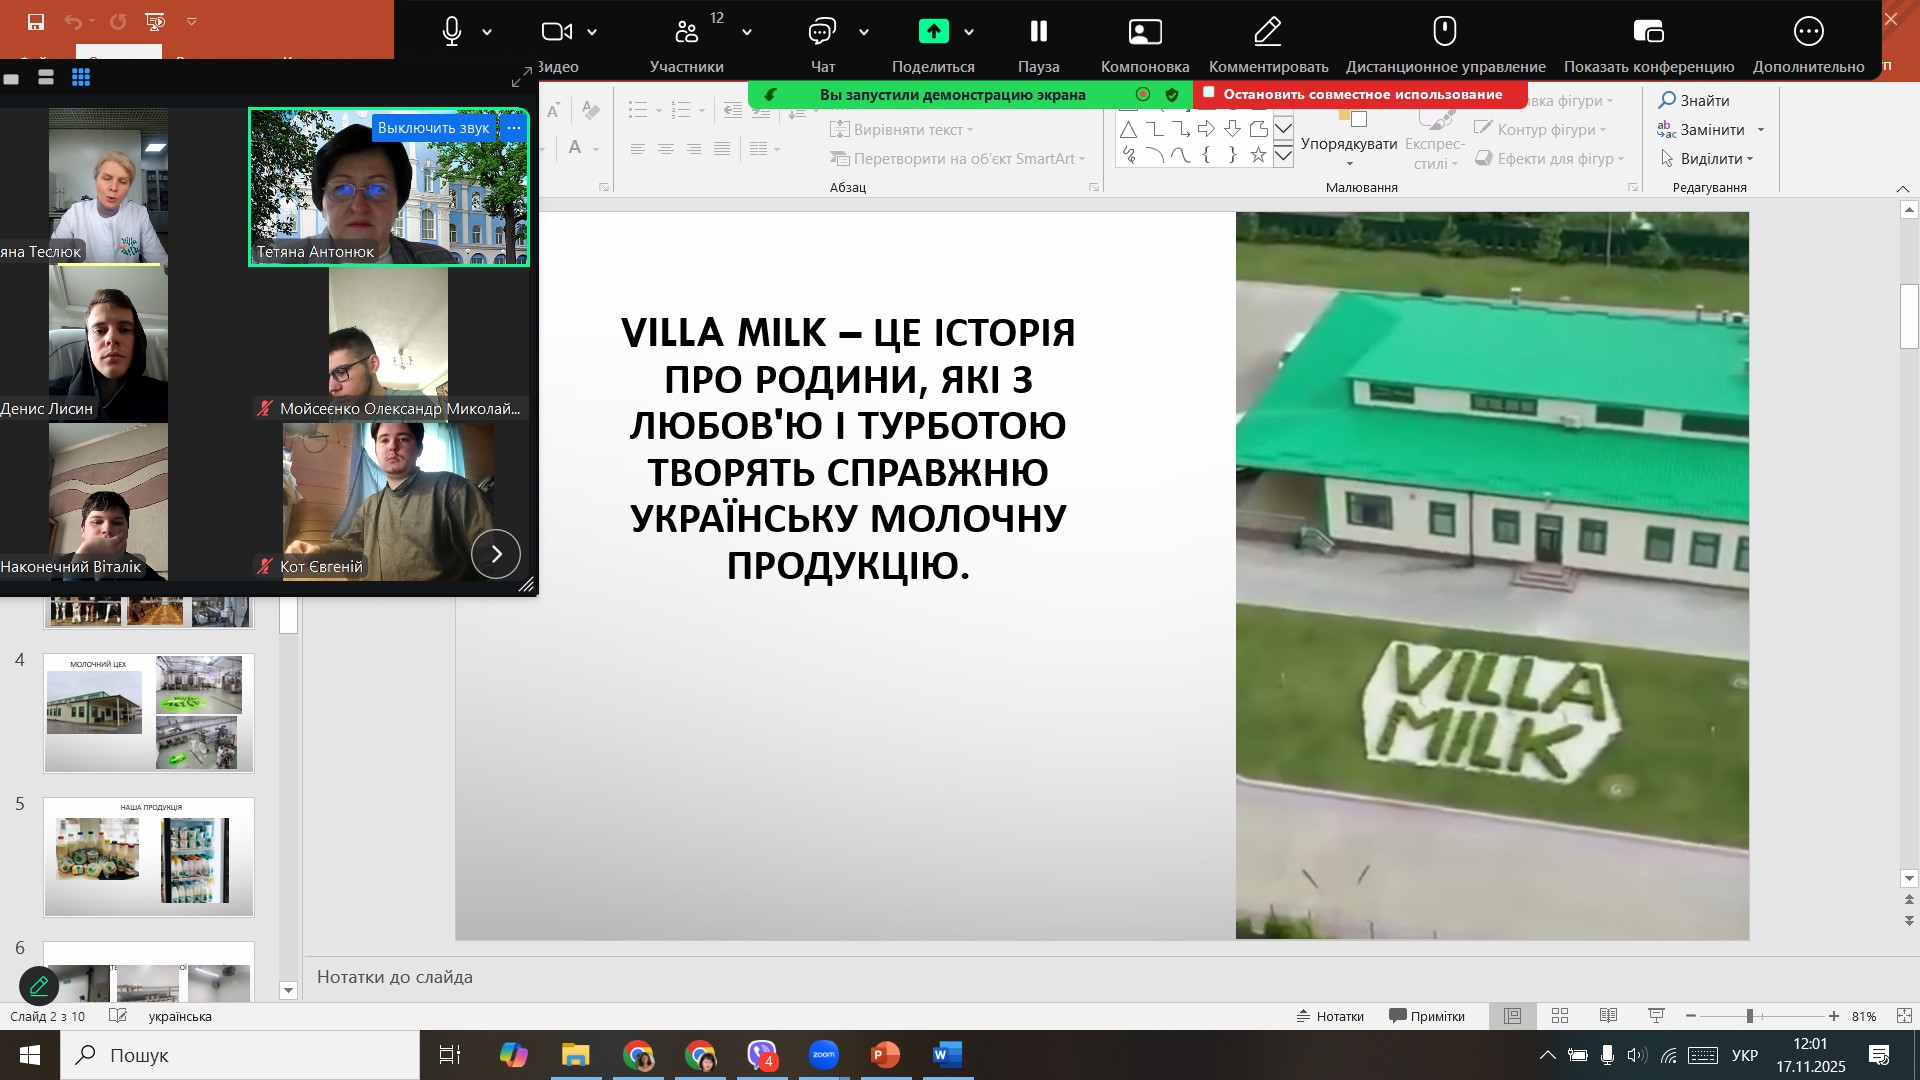The width and height of the screenshot is (1920, 1080).
Task: Open the Zoom More options icon
Action: 1808,32
